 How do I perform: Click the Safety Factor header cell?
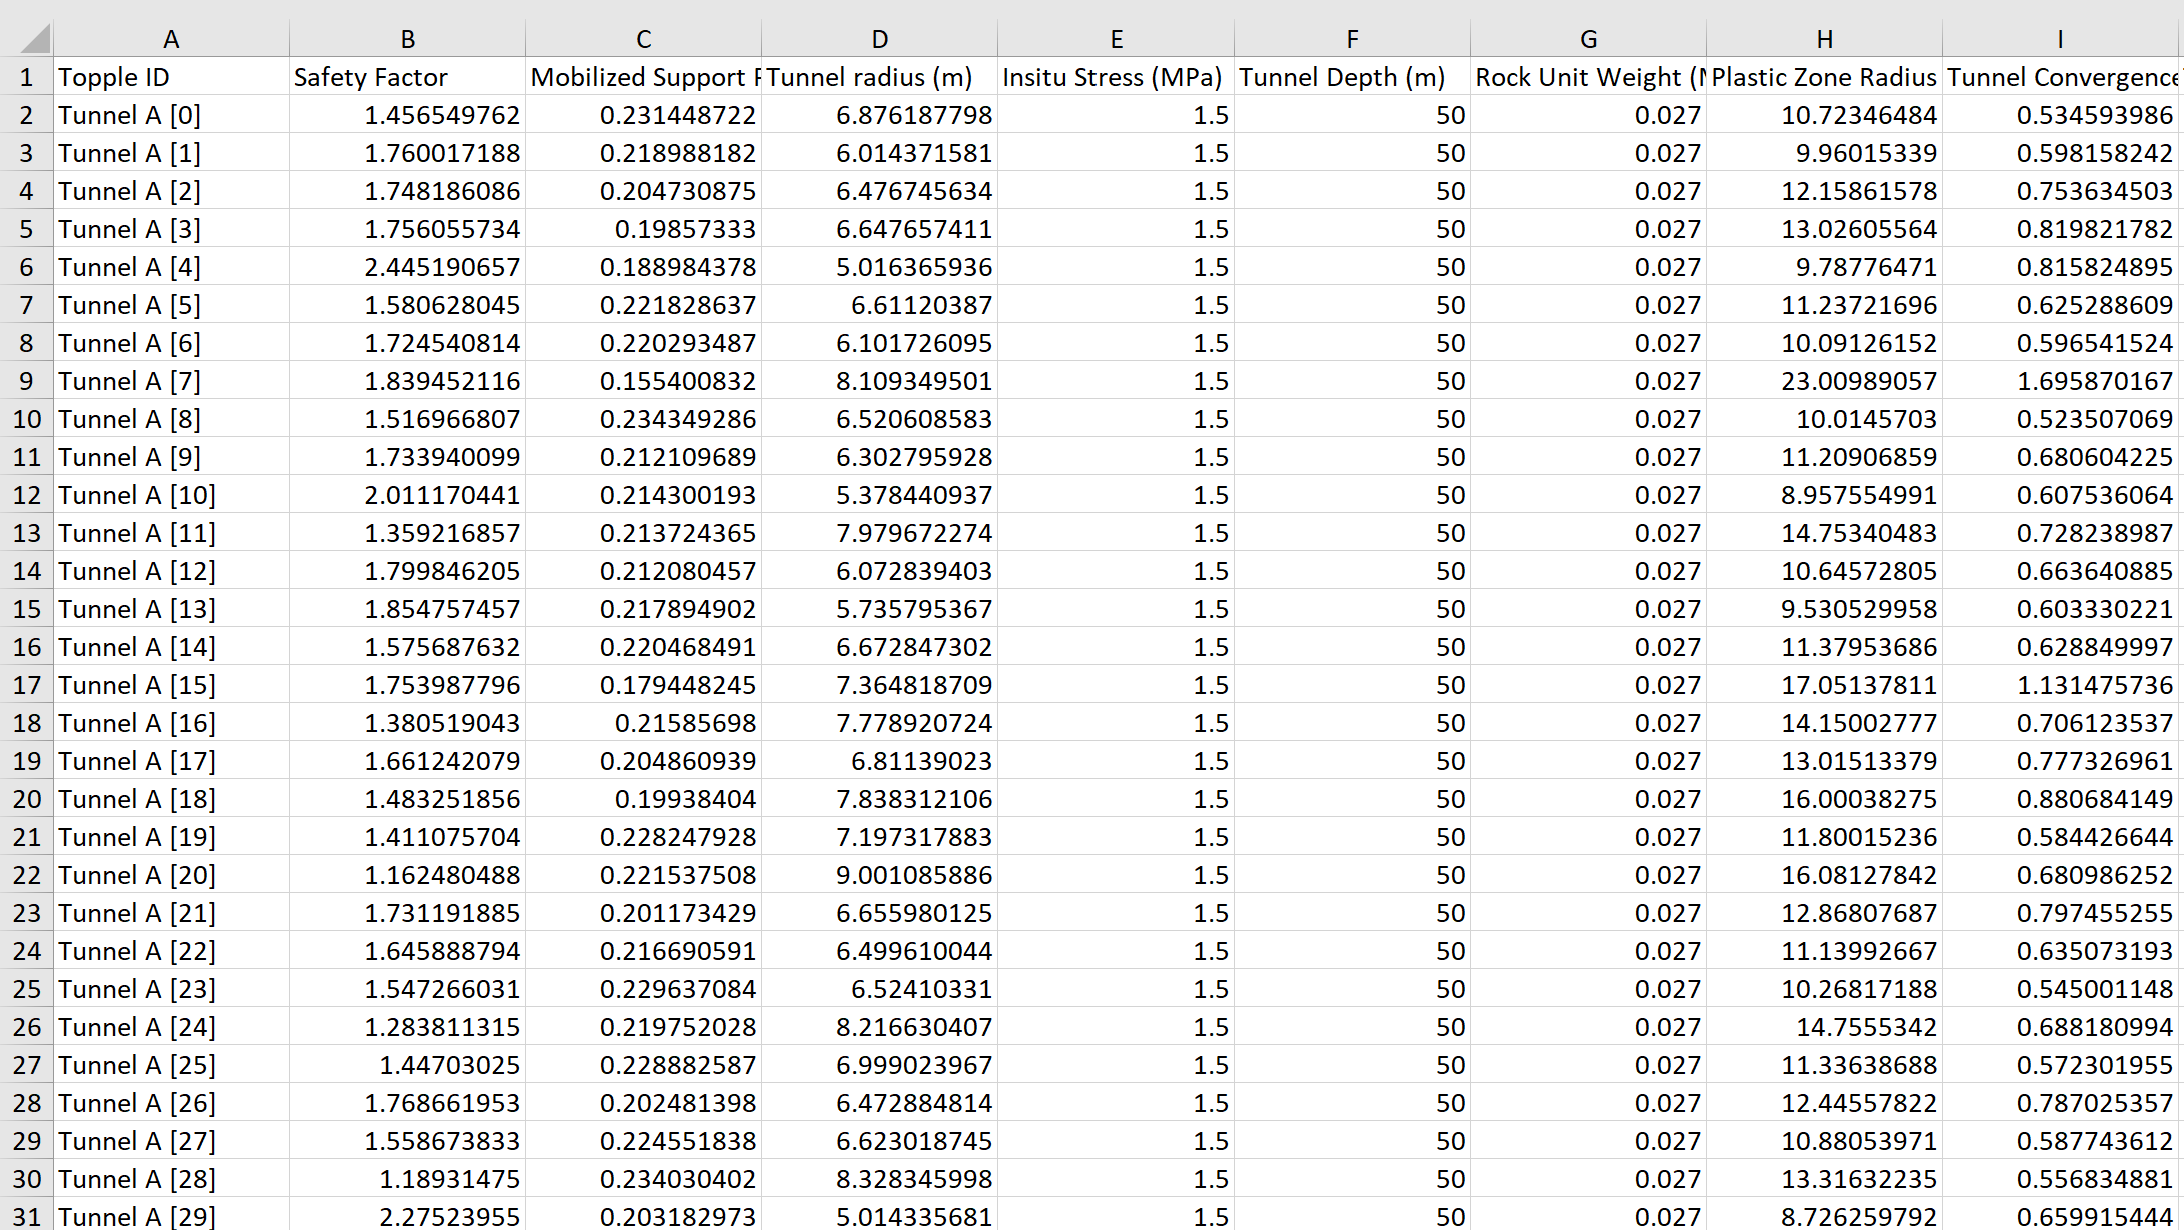[407, 77]
